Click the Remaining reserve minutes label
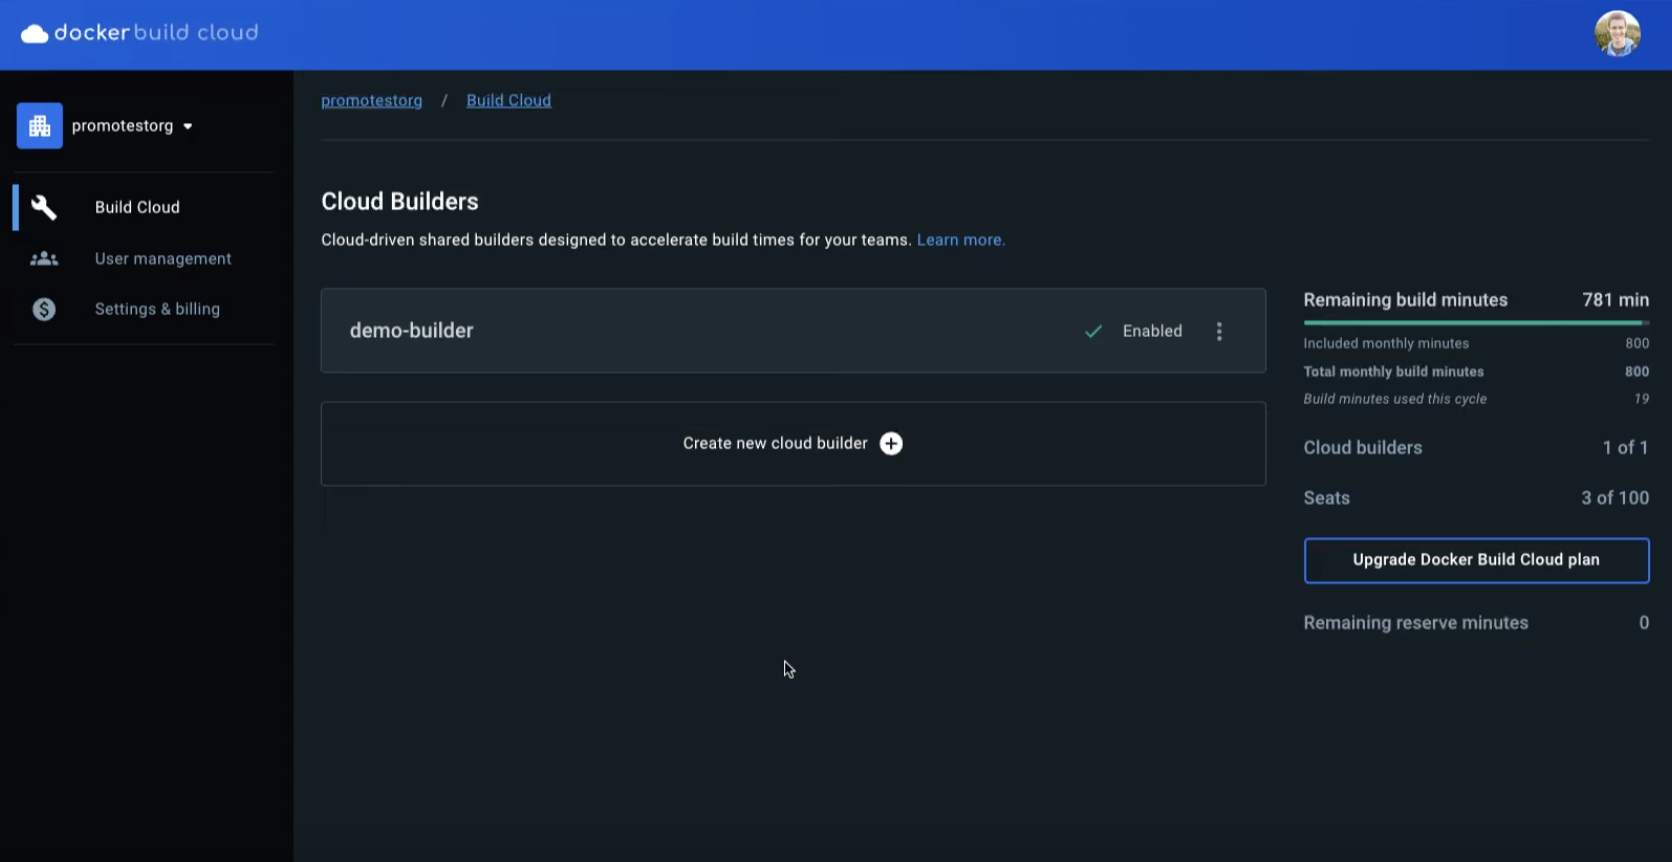This screenshot has height=862, width=1672. click(x=1415, y=623)
